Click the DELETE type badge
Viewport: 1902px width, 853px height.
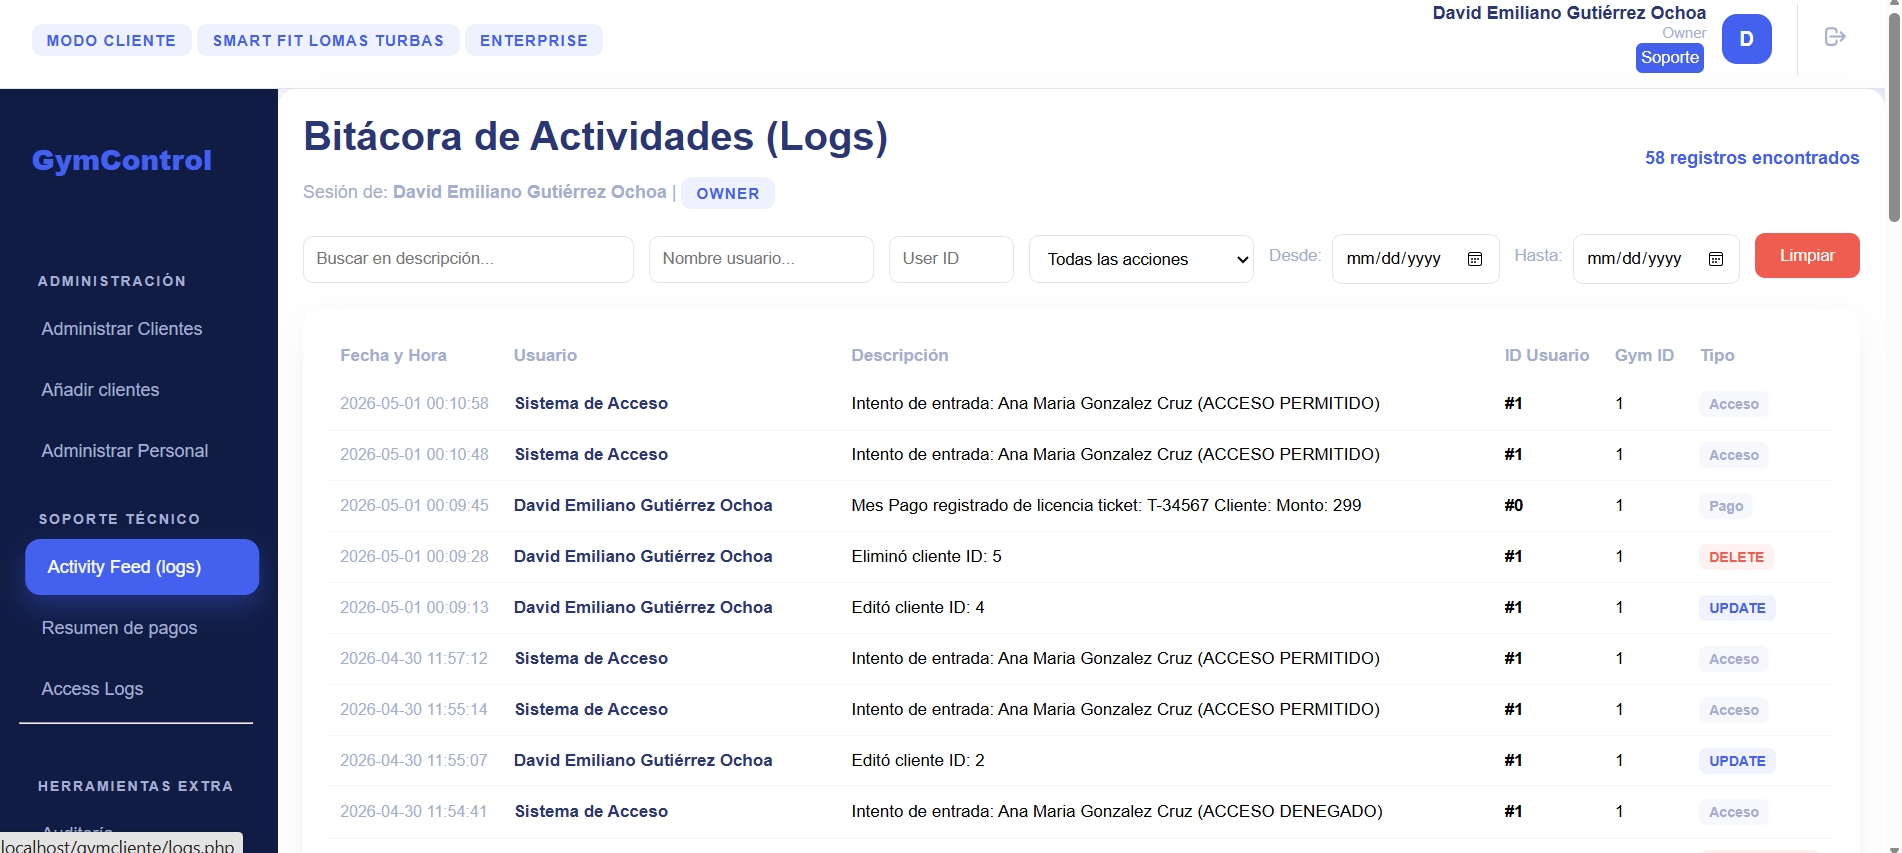coord(1736,557)
